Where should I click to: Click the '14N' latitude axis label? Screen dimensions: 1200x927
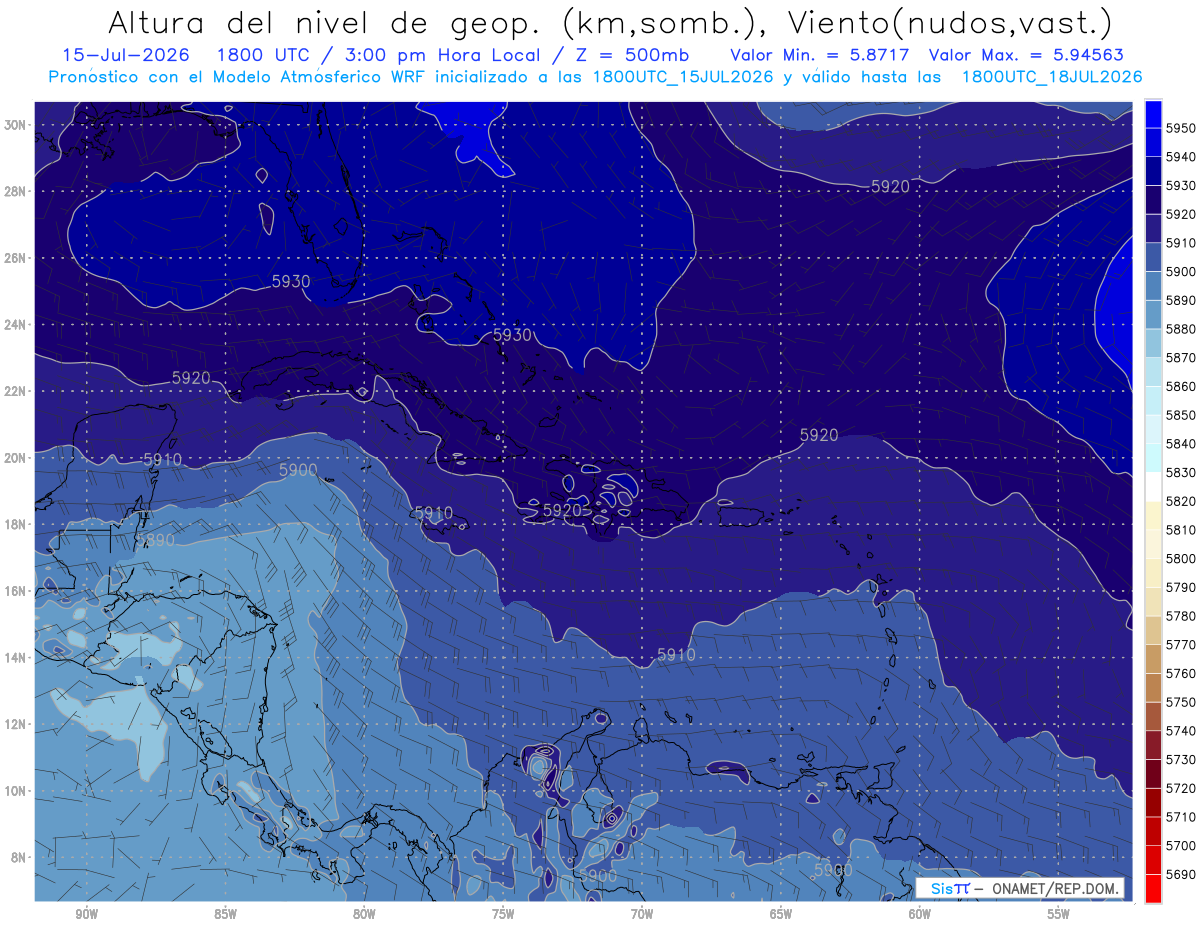pos(15,658)
